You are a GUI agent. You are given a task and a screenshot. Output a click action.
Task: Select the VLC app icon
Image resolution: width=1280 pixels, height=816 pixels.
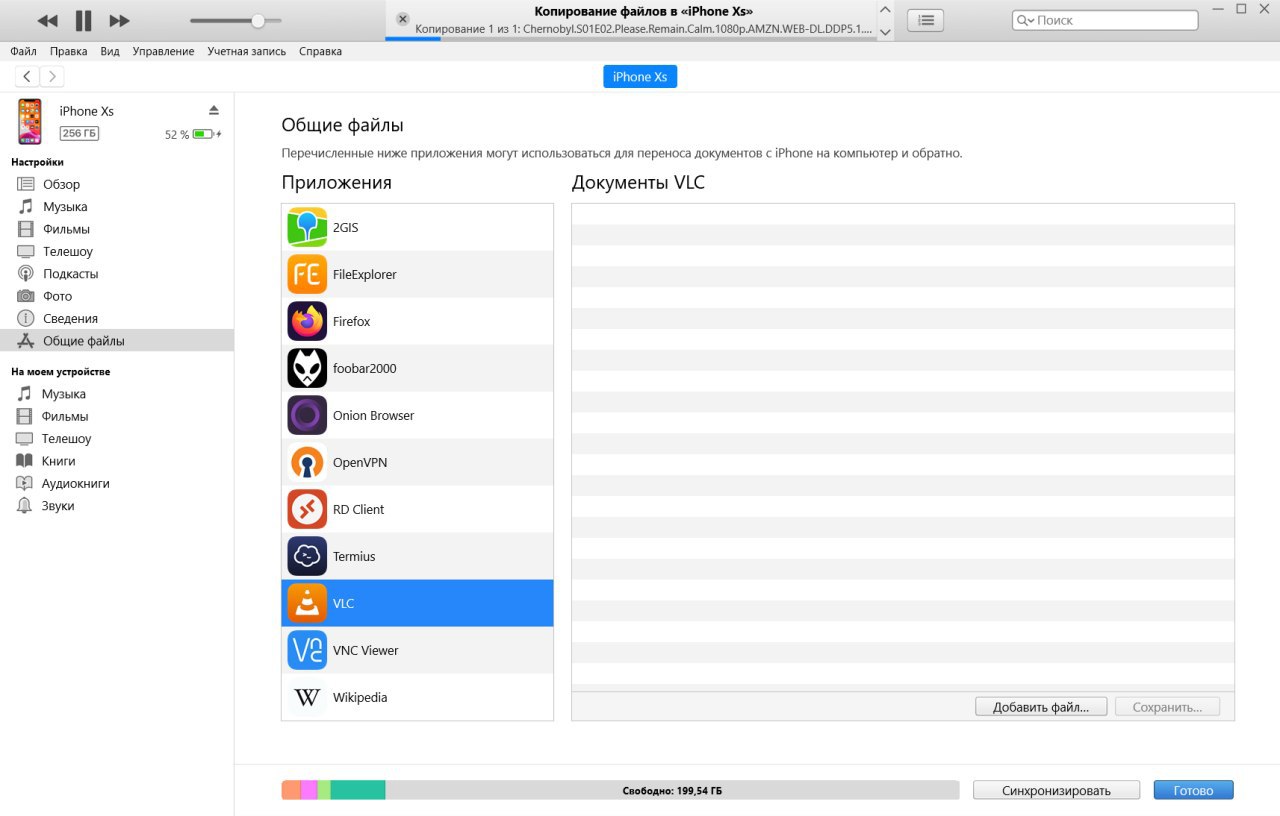coord(307,603)
